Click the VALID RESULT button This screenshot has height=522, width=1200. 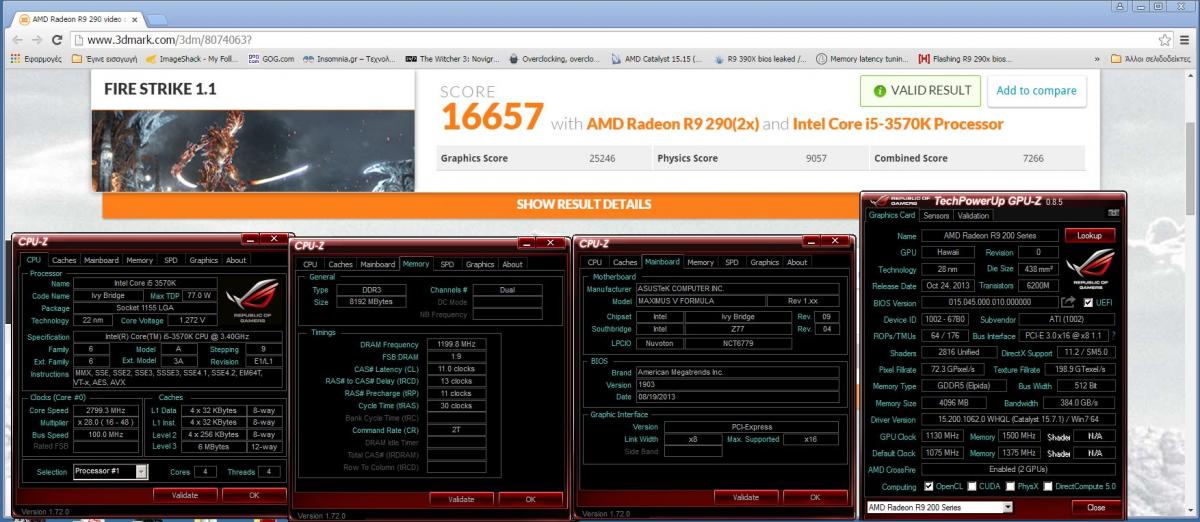pos(921,90)
